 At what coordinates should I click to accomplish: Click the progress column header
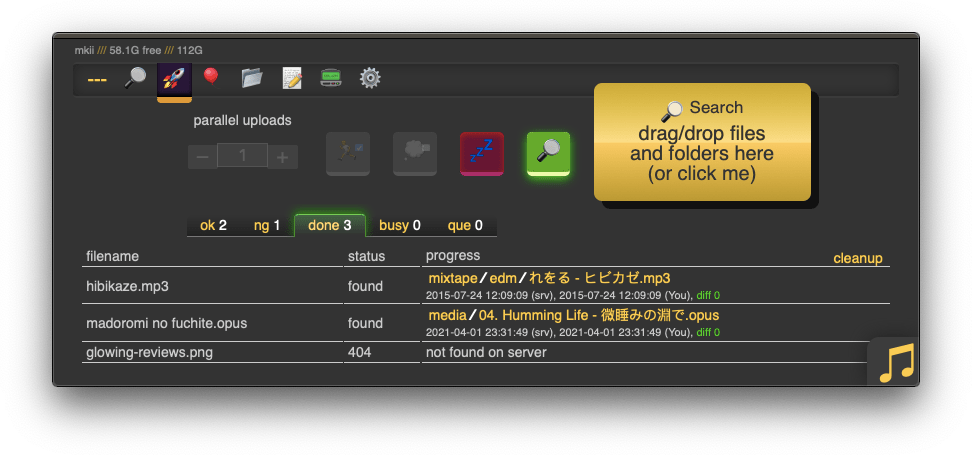[x=453, y=255]
